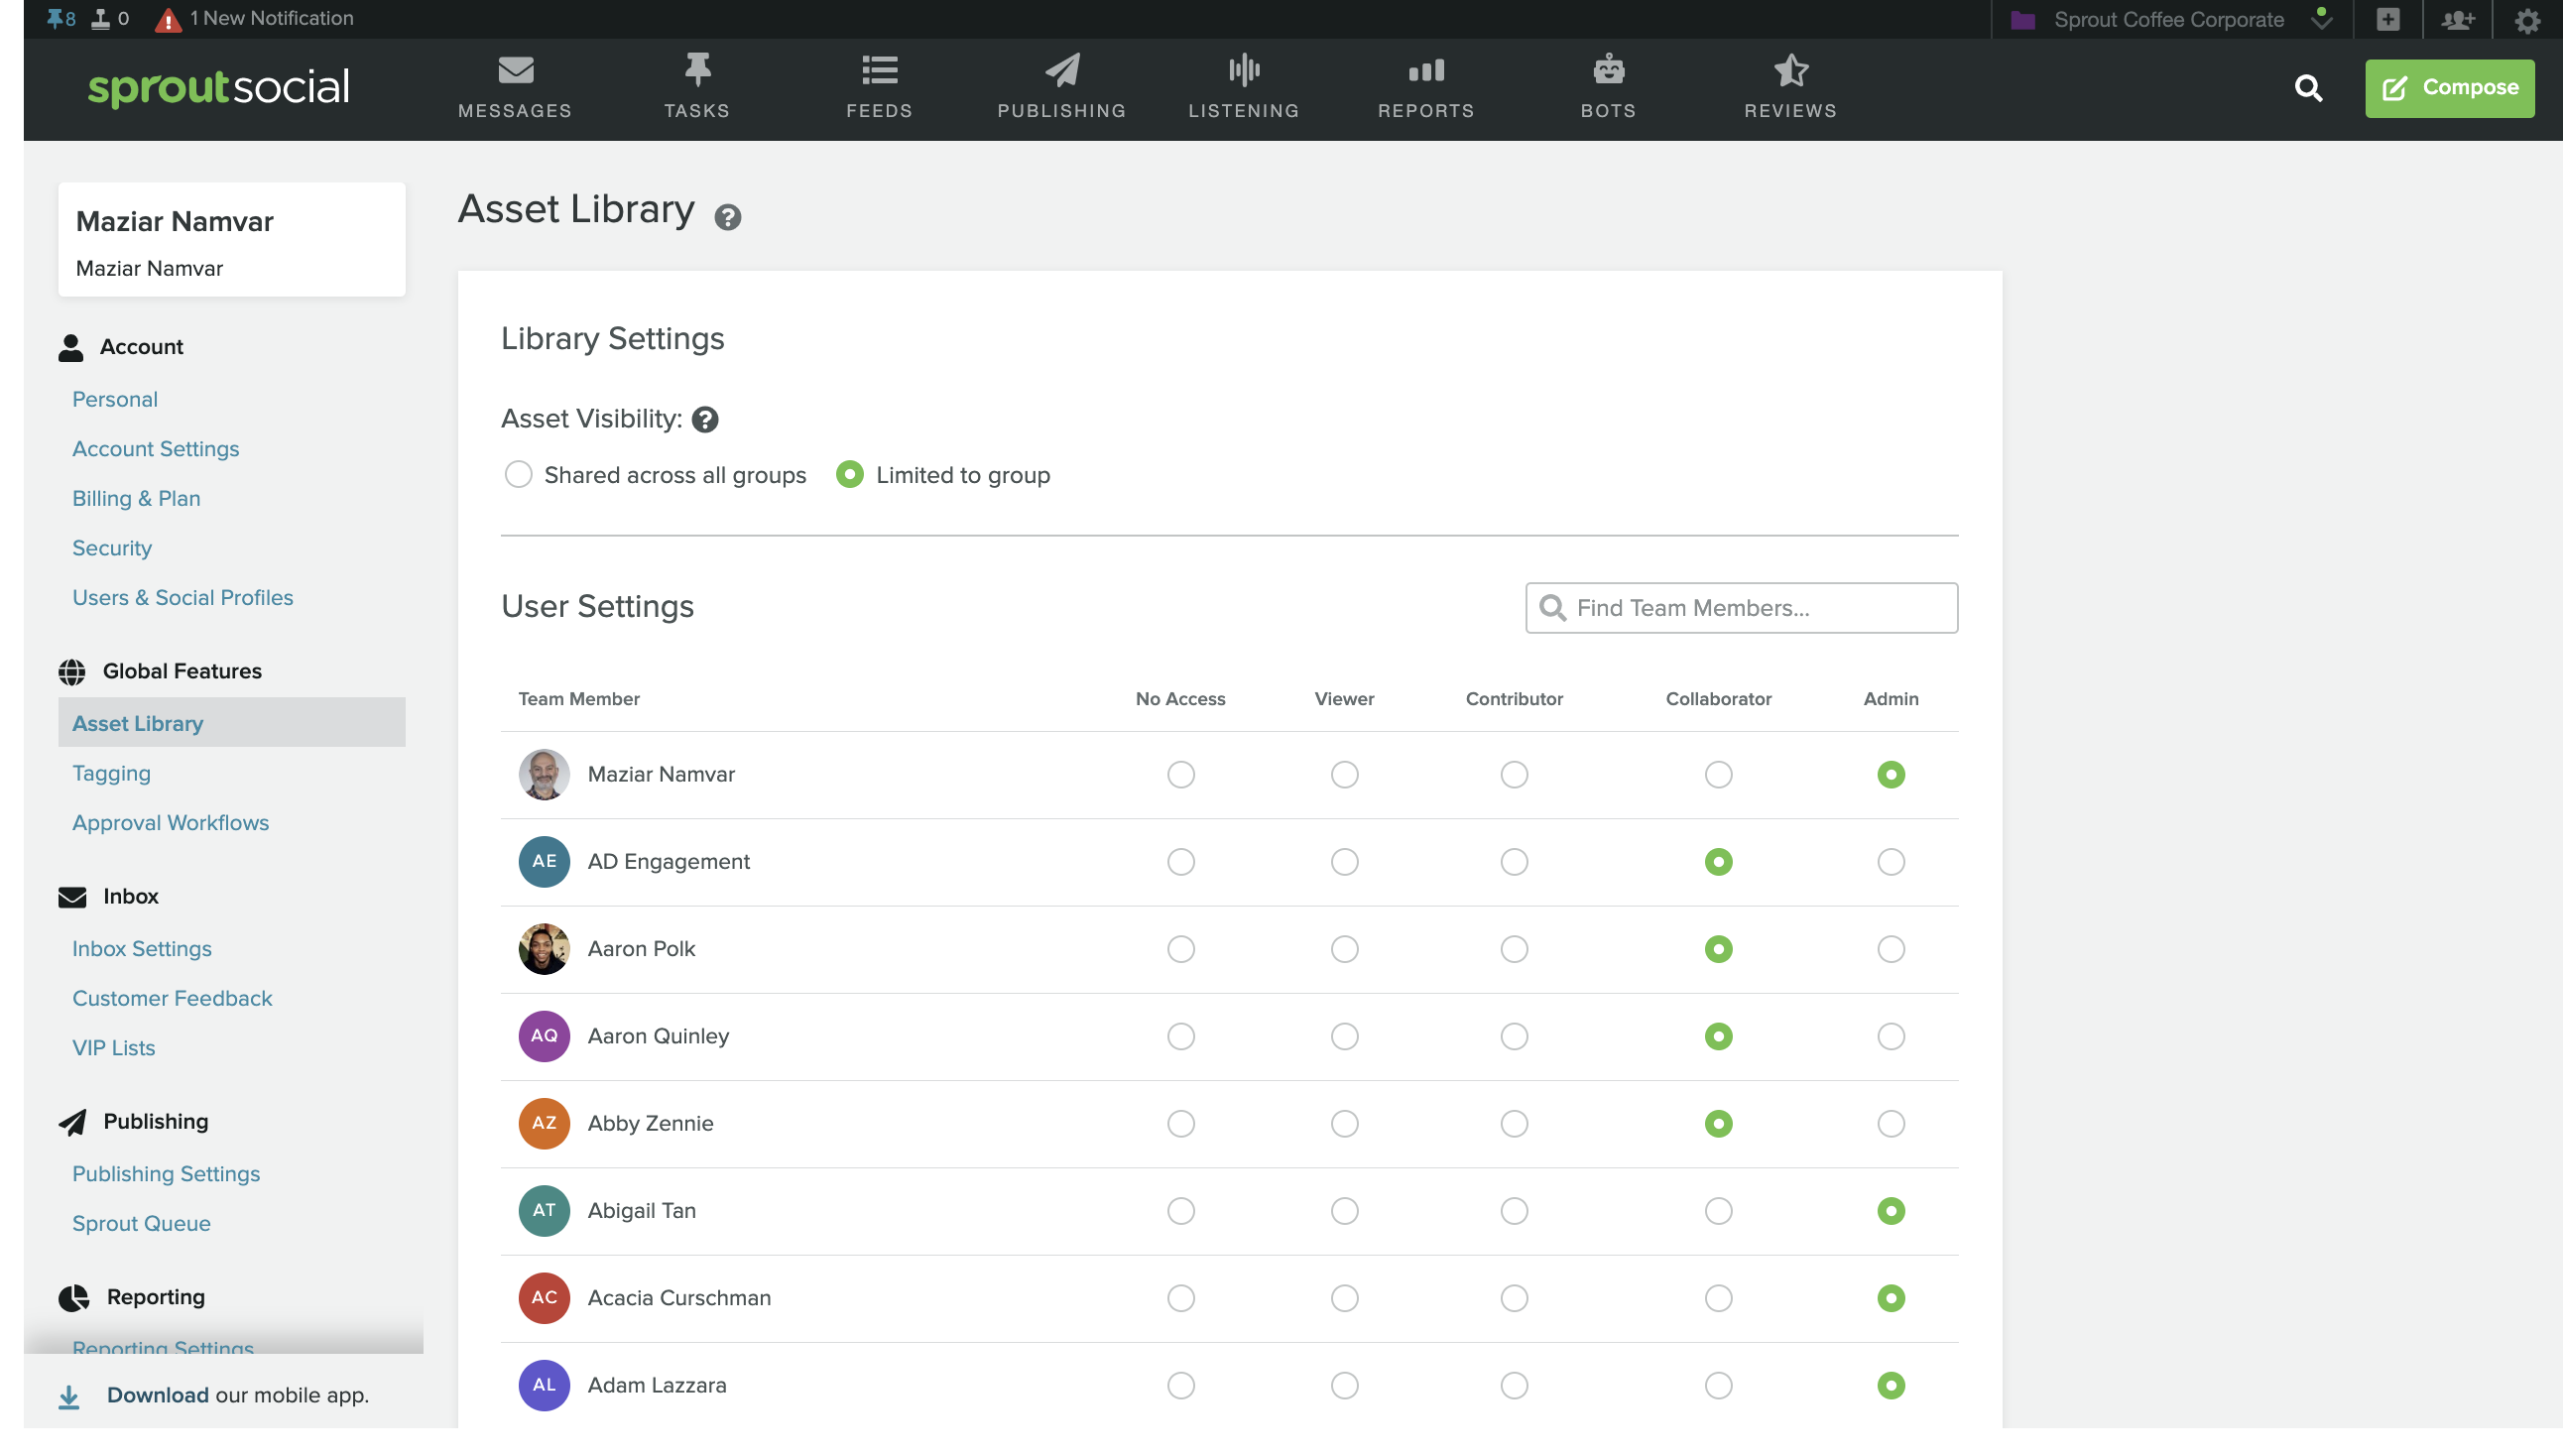Screen dimensions: 2563x1456
Task: Set Aaron Quinley to Viewer
Action: coord(1344,1036)
